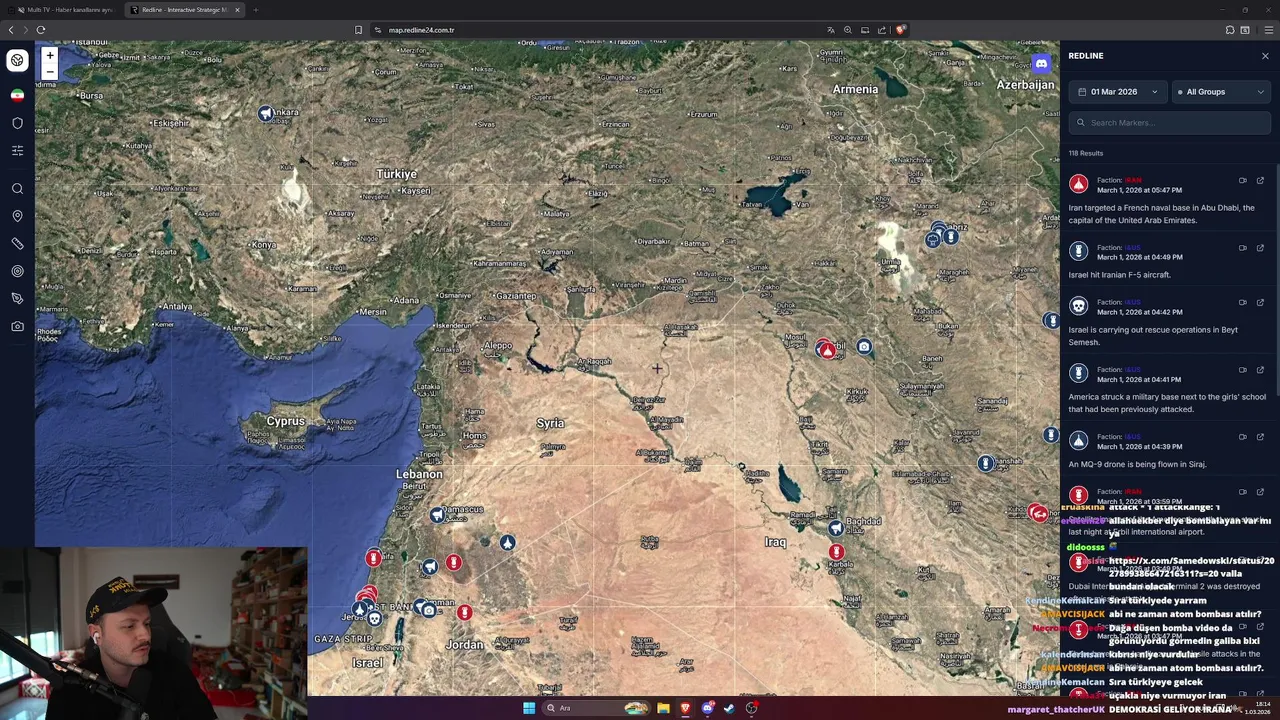Screen dimensions: 1280x720
Task: Click the red marker at the Jordan label
Action: coord(464,612)
